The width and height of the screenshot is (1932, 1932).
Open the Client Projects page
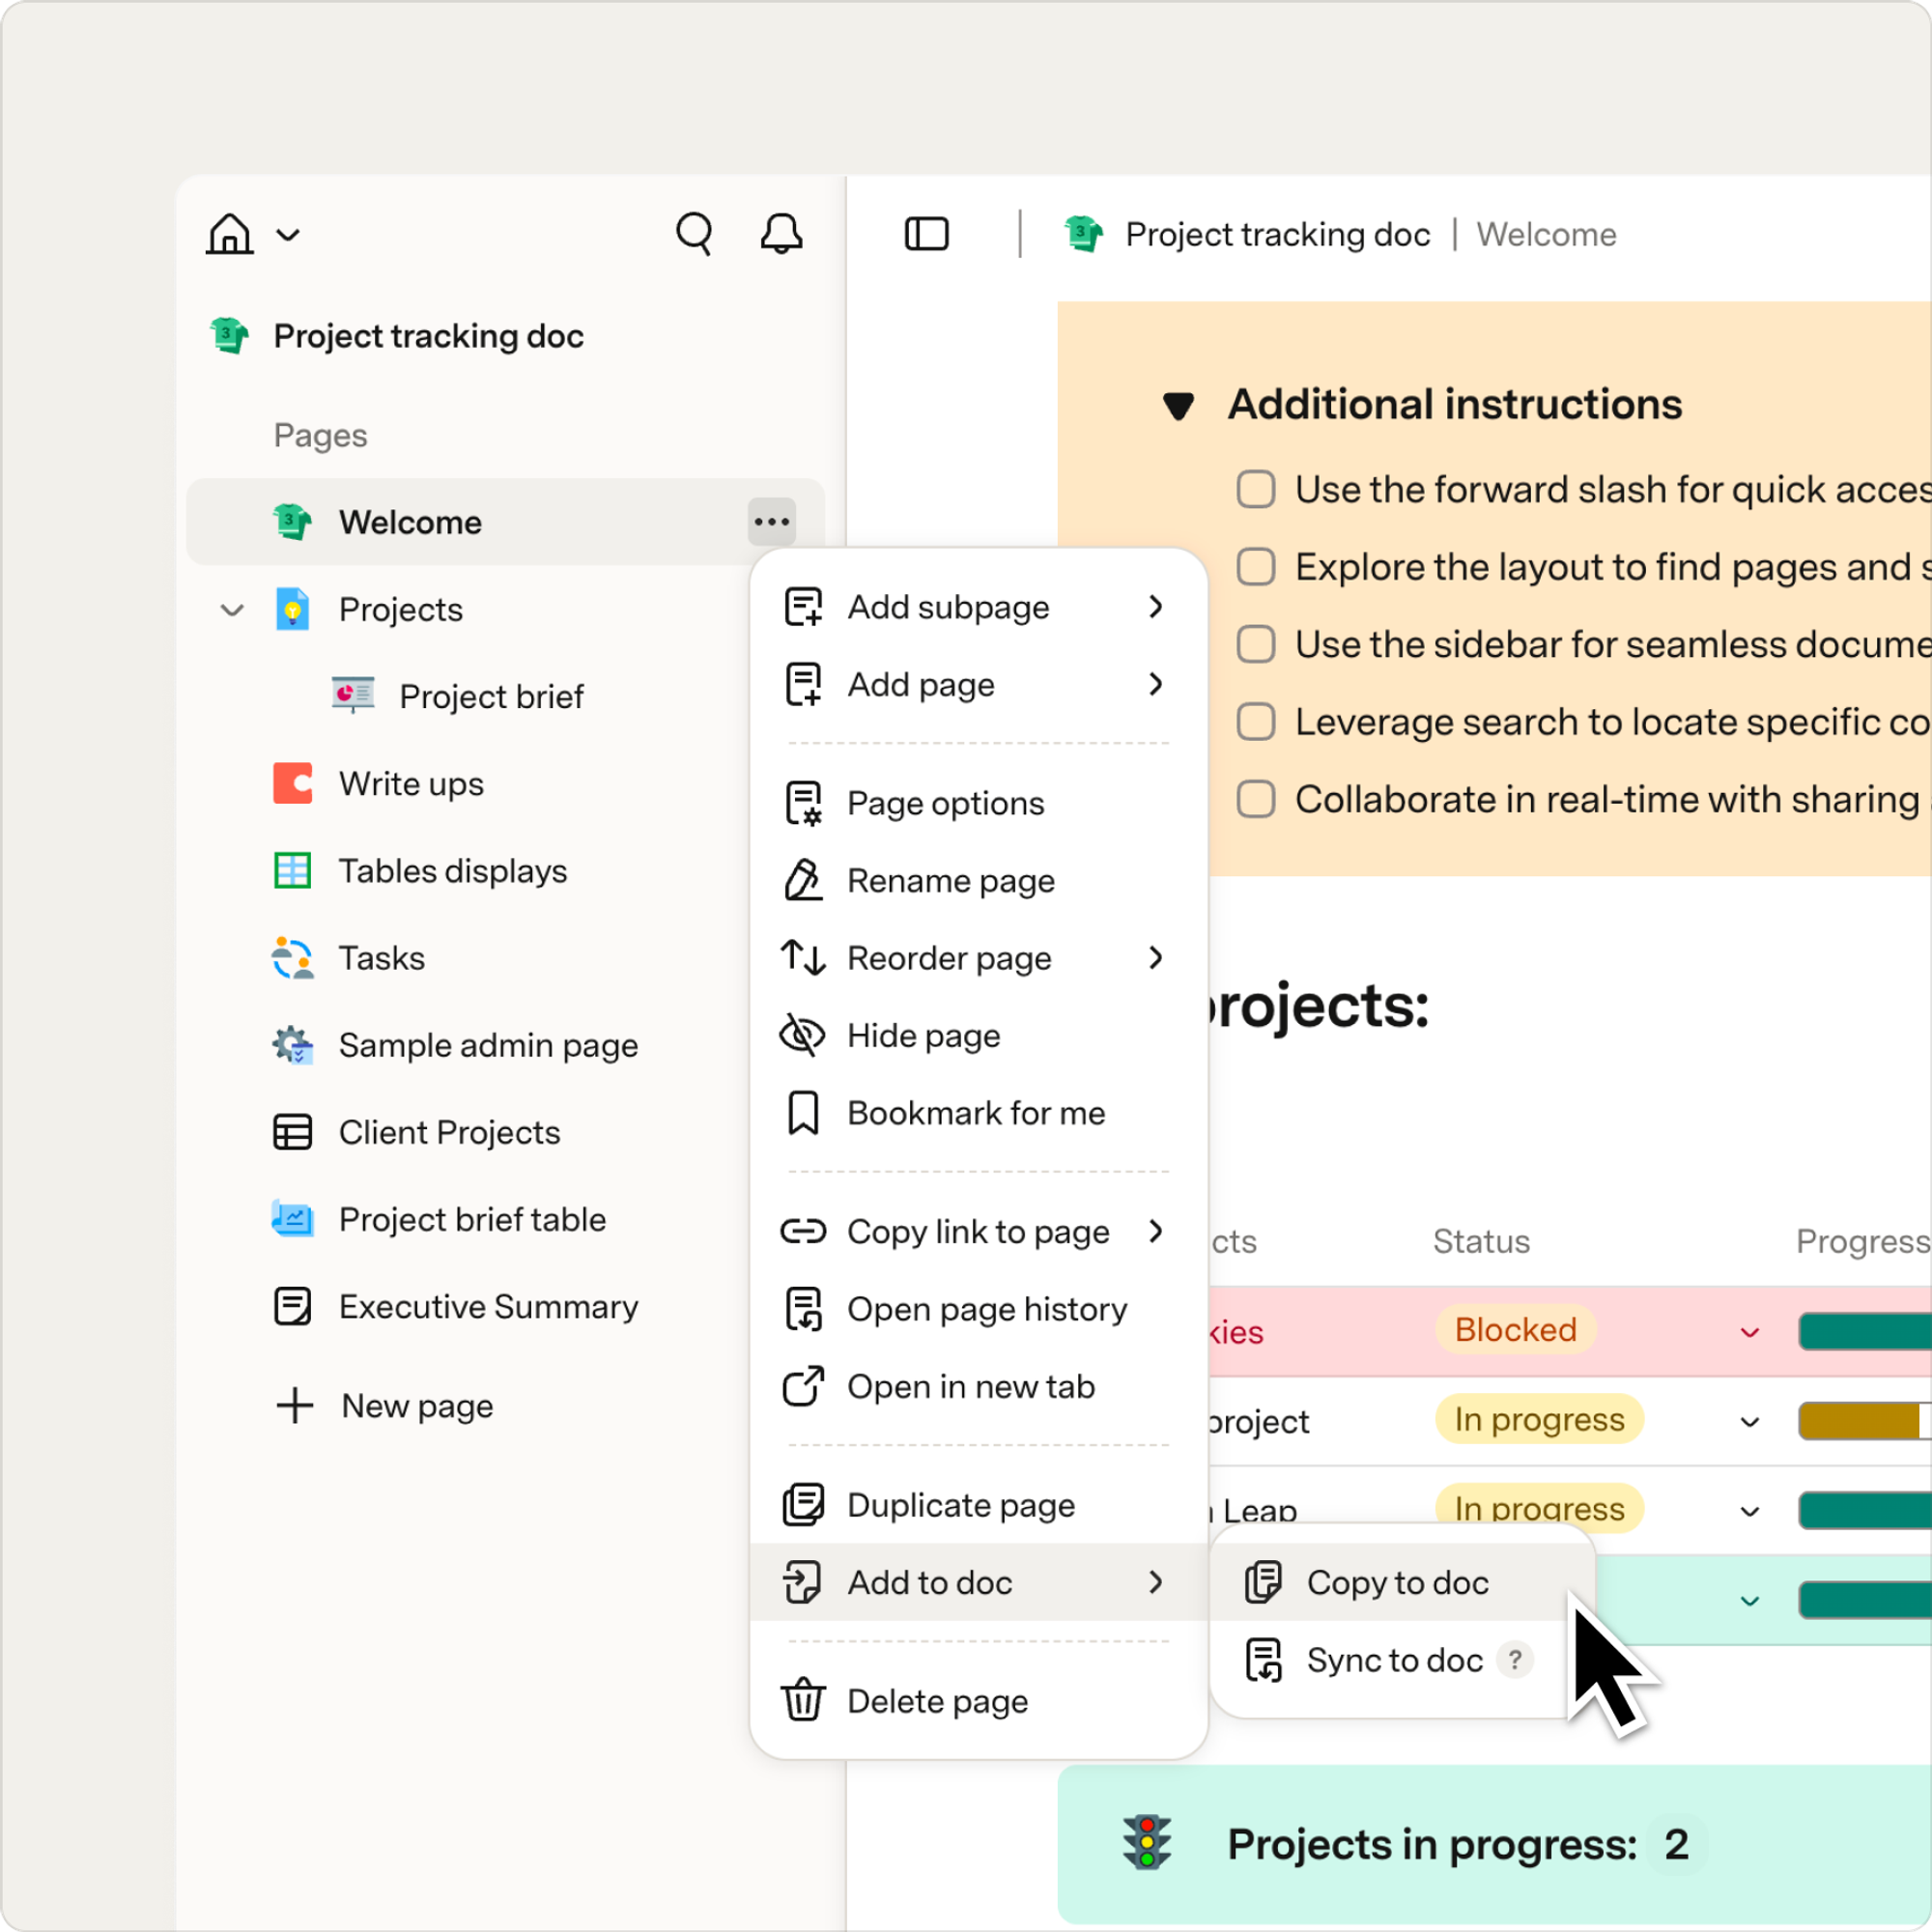click(449, 1132)
